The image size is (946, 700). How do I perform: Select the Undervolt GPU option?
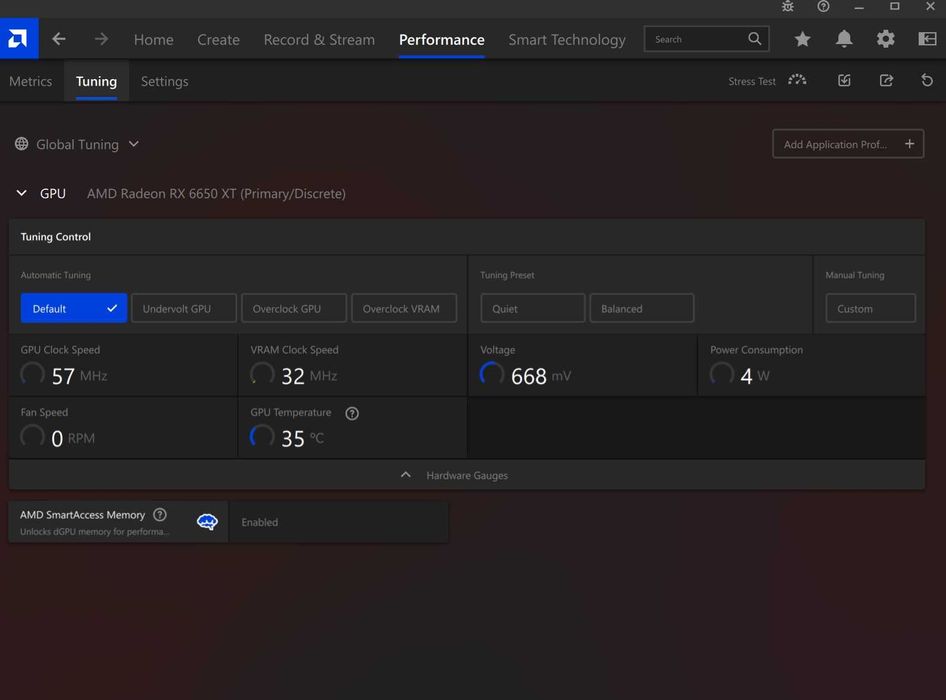click(183, 308)
